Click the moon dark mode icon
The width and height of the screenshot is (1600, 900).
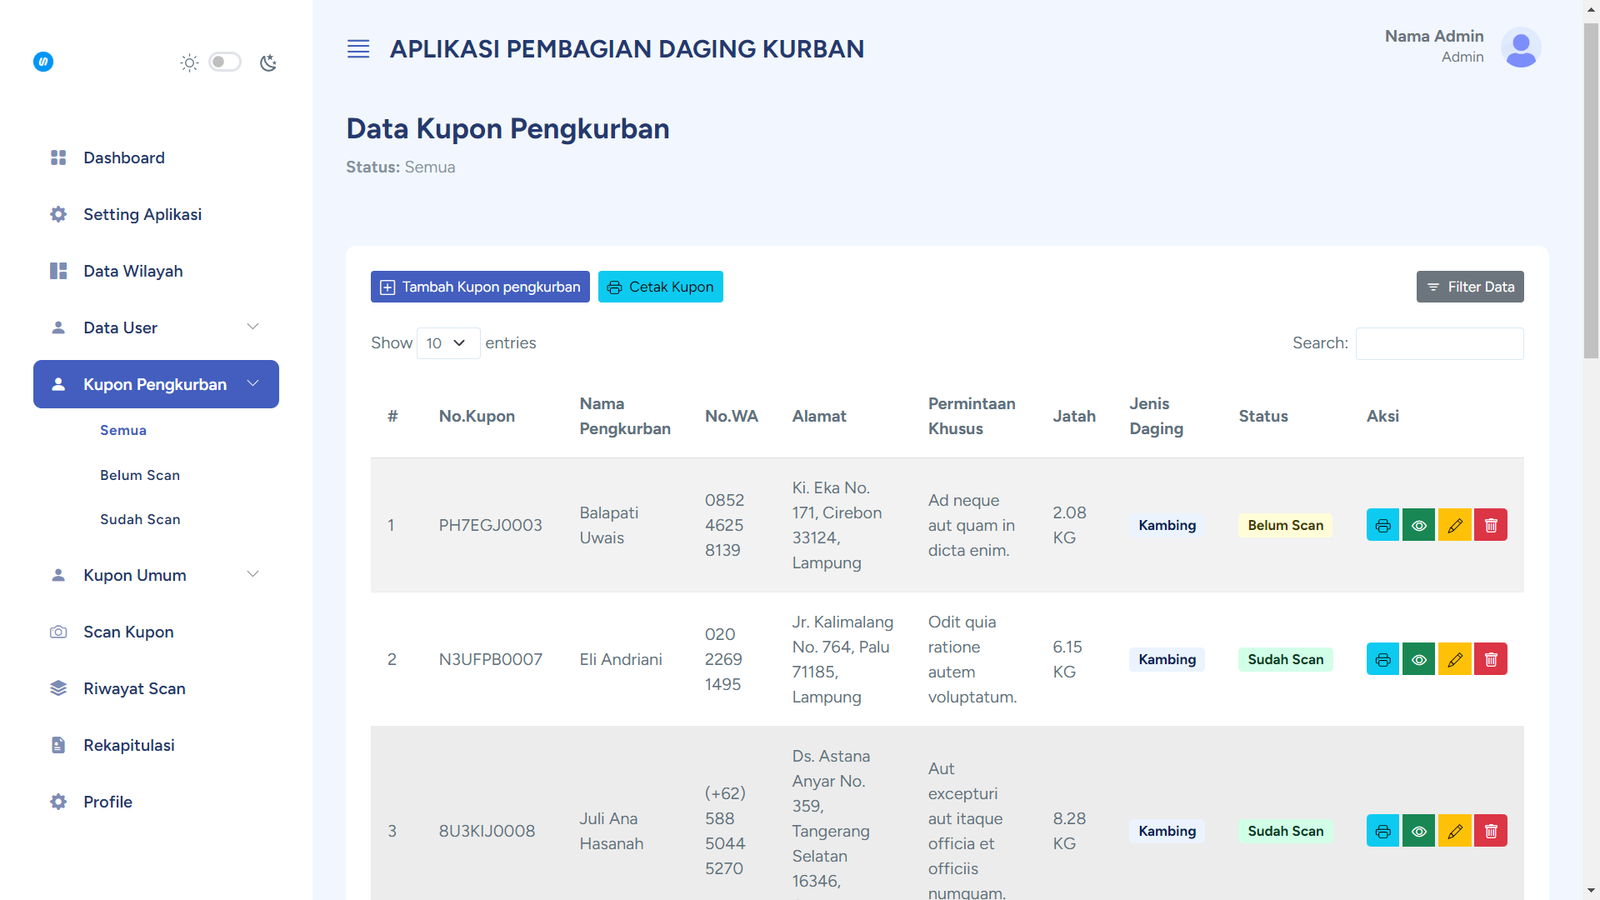click(x=268, y=63)
